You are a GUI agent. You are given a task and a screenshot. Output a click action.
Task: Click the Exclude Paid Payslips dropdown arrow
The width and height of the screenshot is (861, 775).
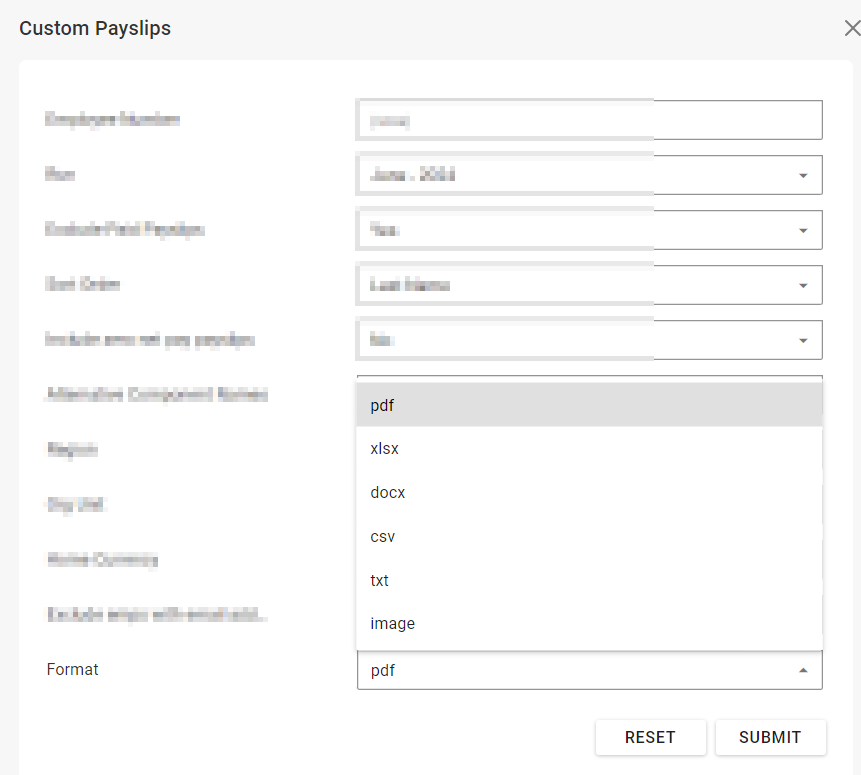pyautogui.click(x=803, y=231)
